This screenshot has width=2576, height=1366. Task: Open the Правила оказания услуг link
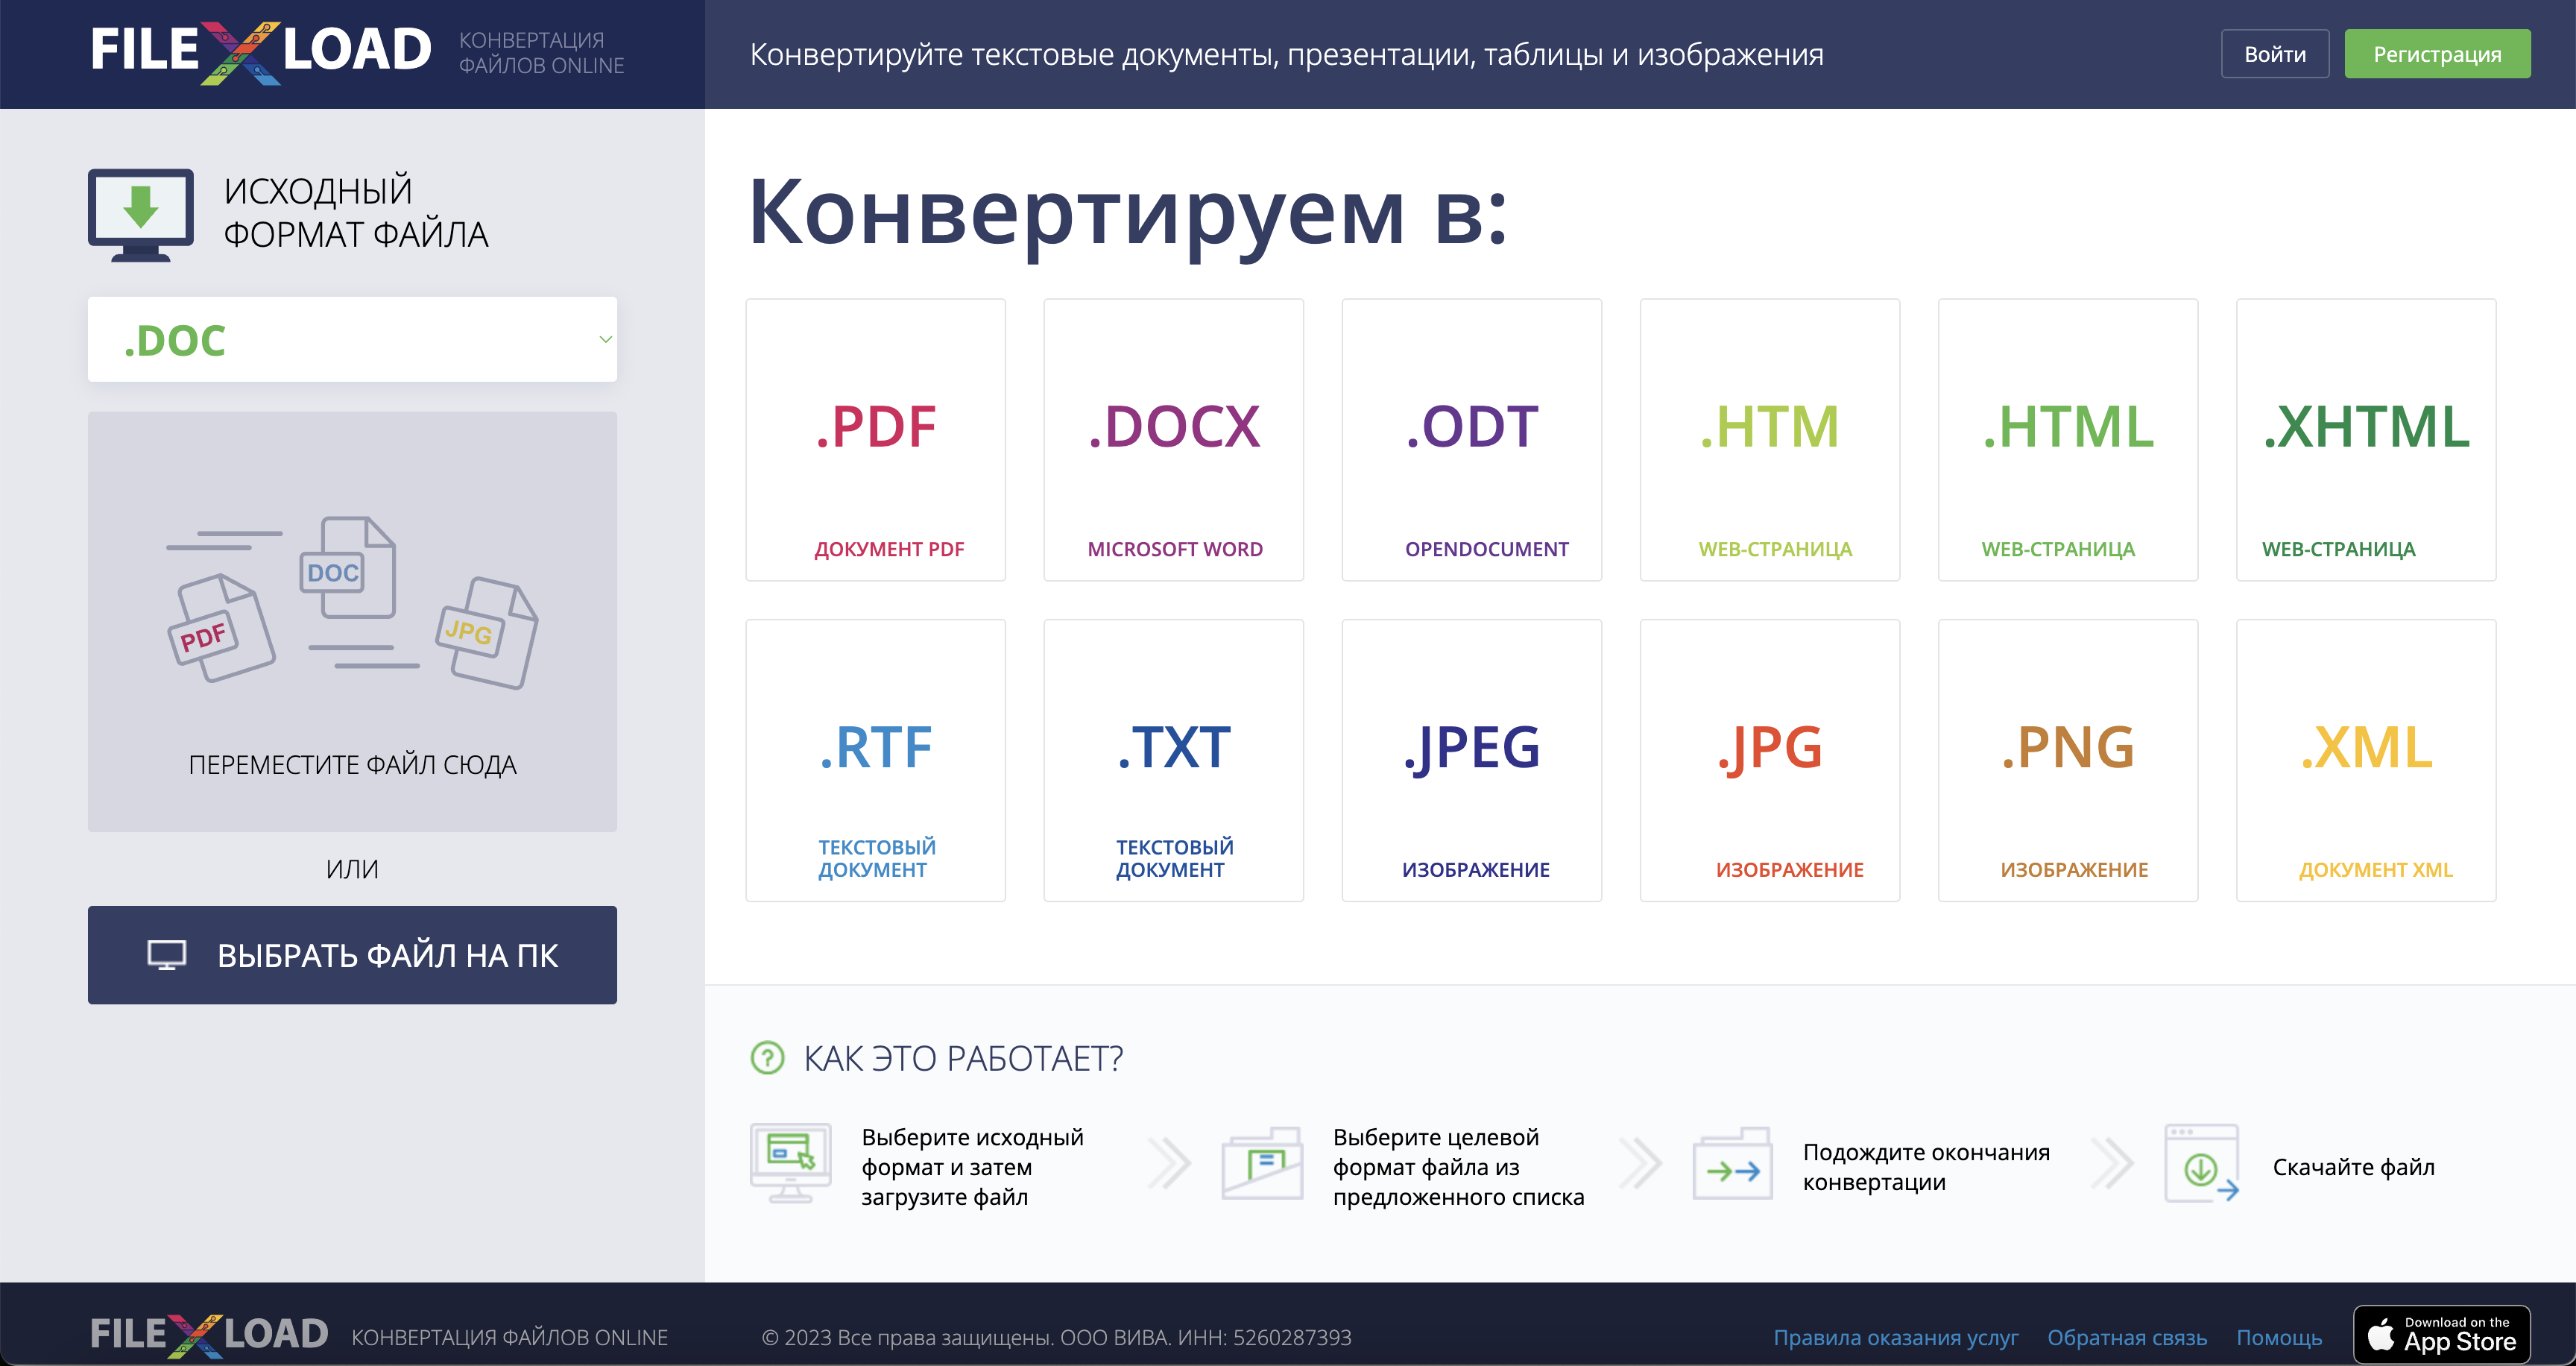(1895, 1337)
